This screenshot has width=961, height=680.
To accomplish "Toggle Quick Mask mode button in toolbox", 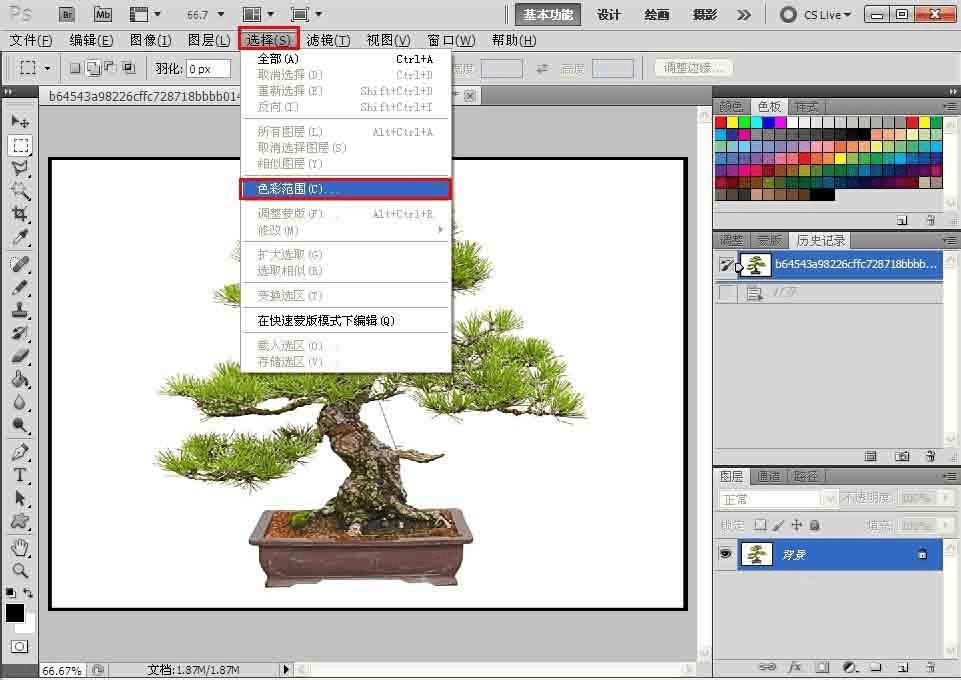I will click(19, 647).
